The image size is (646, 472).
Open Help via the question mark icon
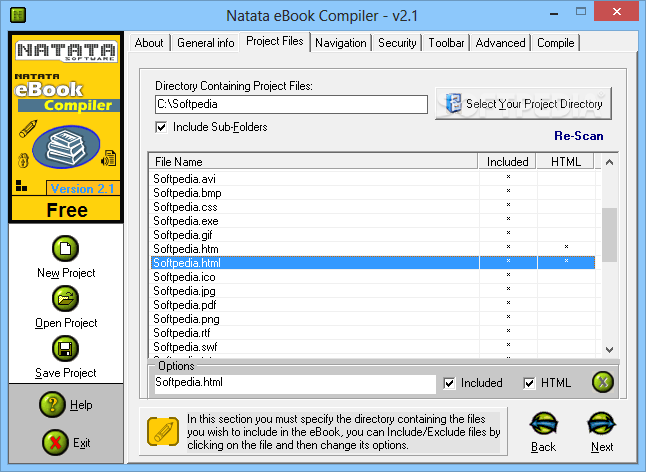tap(52, 404)
